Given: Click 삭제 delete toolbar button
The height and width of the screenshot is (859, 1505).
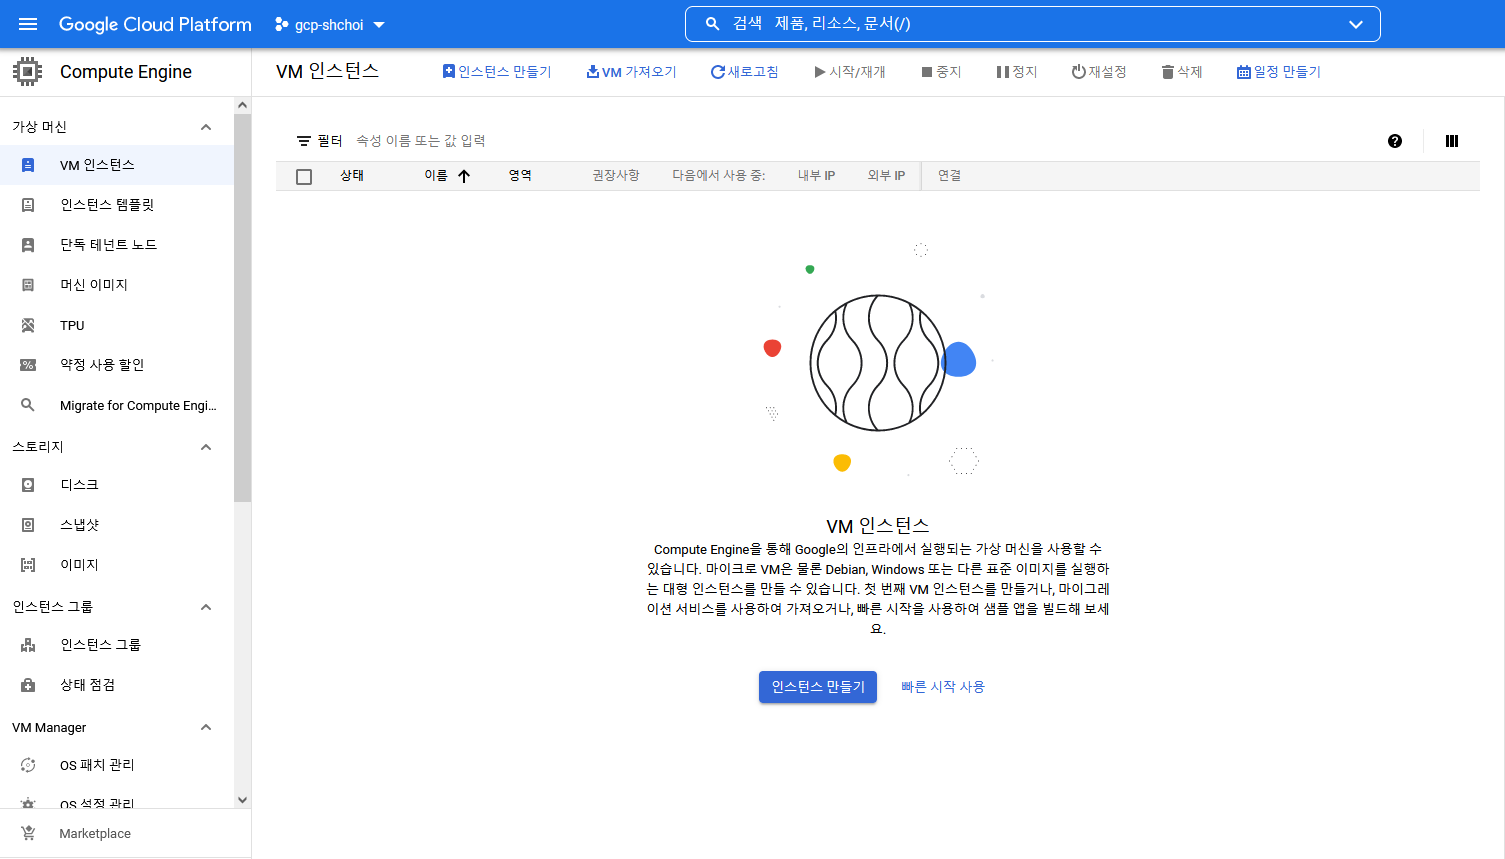Looking at the screenshot, I should click(1182, 72).
